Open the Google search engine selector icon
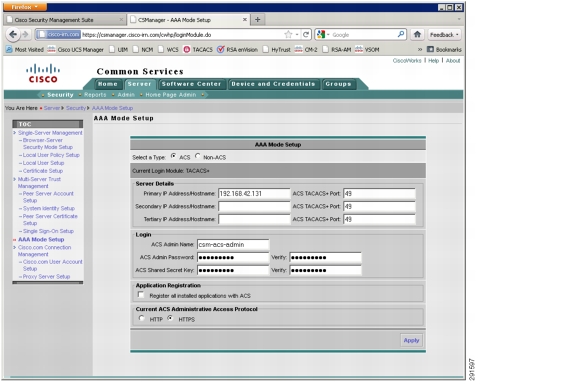Screen dimensions: 576x385 [321, 35]
